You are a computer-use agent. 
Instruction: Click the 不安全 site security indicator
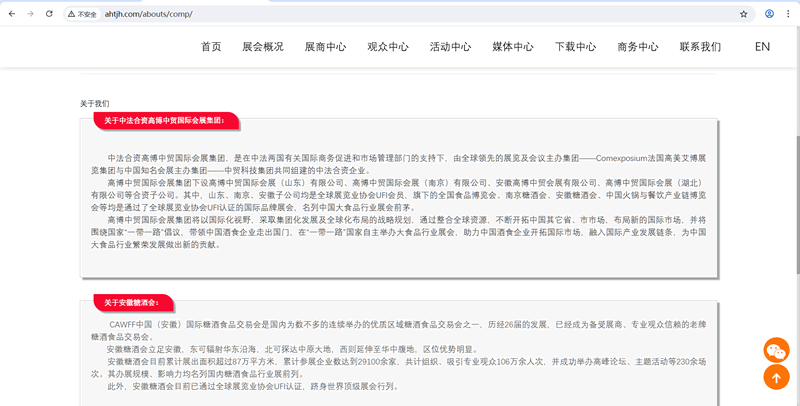(83, 14)
